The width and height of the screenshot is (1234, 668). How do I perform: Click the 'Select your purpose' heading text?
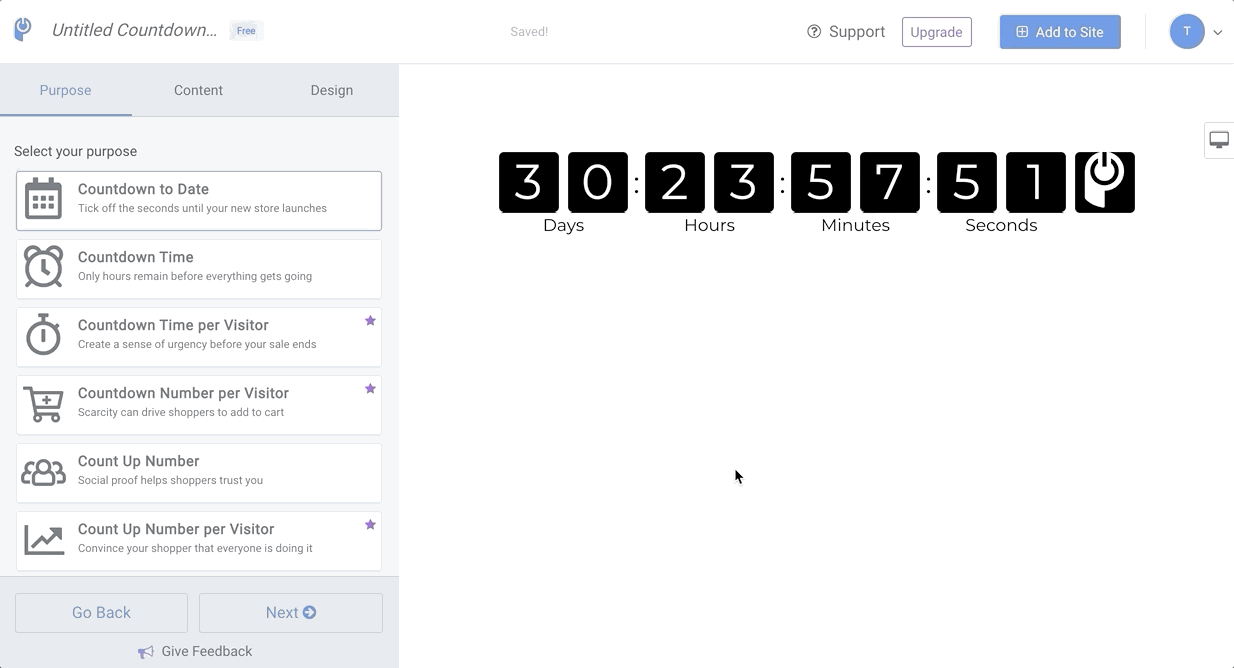tap(75, 151)
